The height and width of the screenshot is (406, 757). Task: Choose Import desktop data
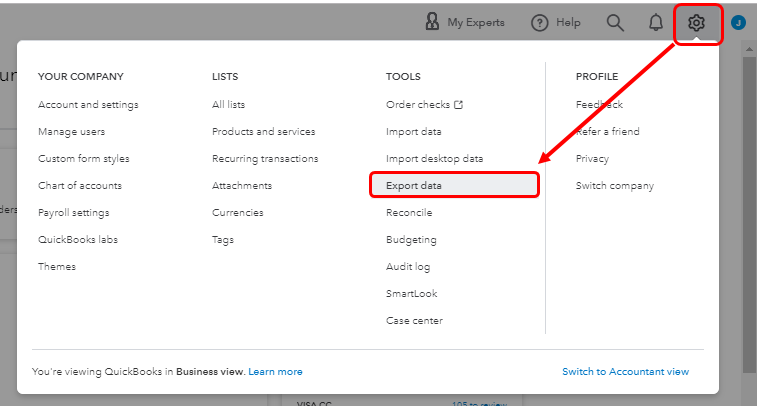pyautogui.click(x=434, y=159)
